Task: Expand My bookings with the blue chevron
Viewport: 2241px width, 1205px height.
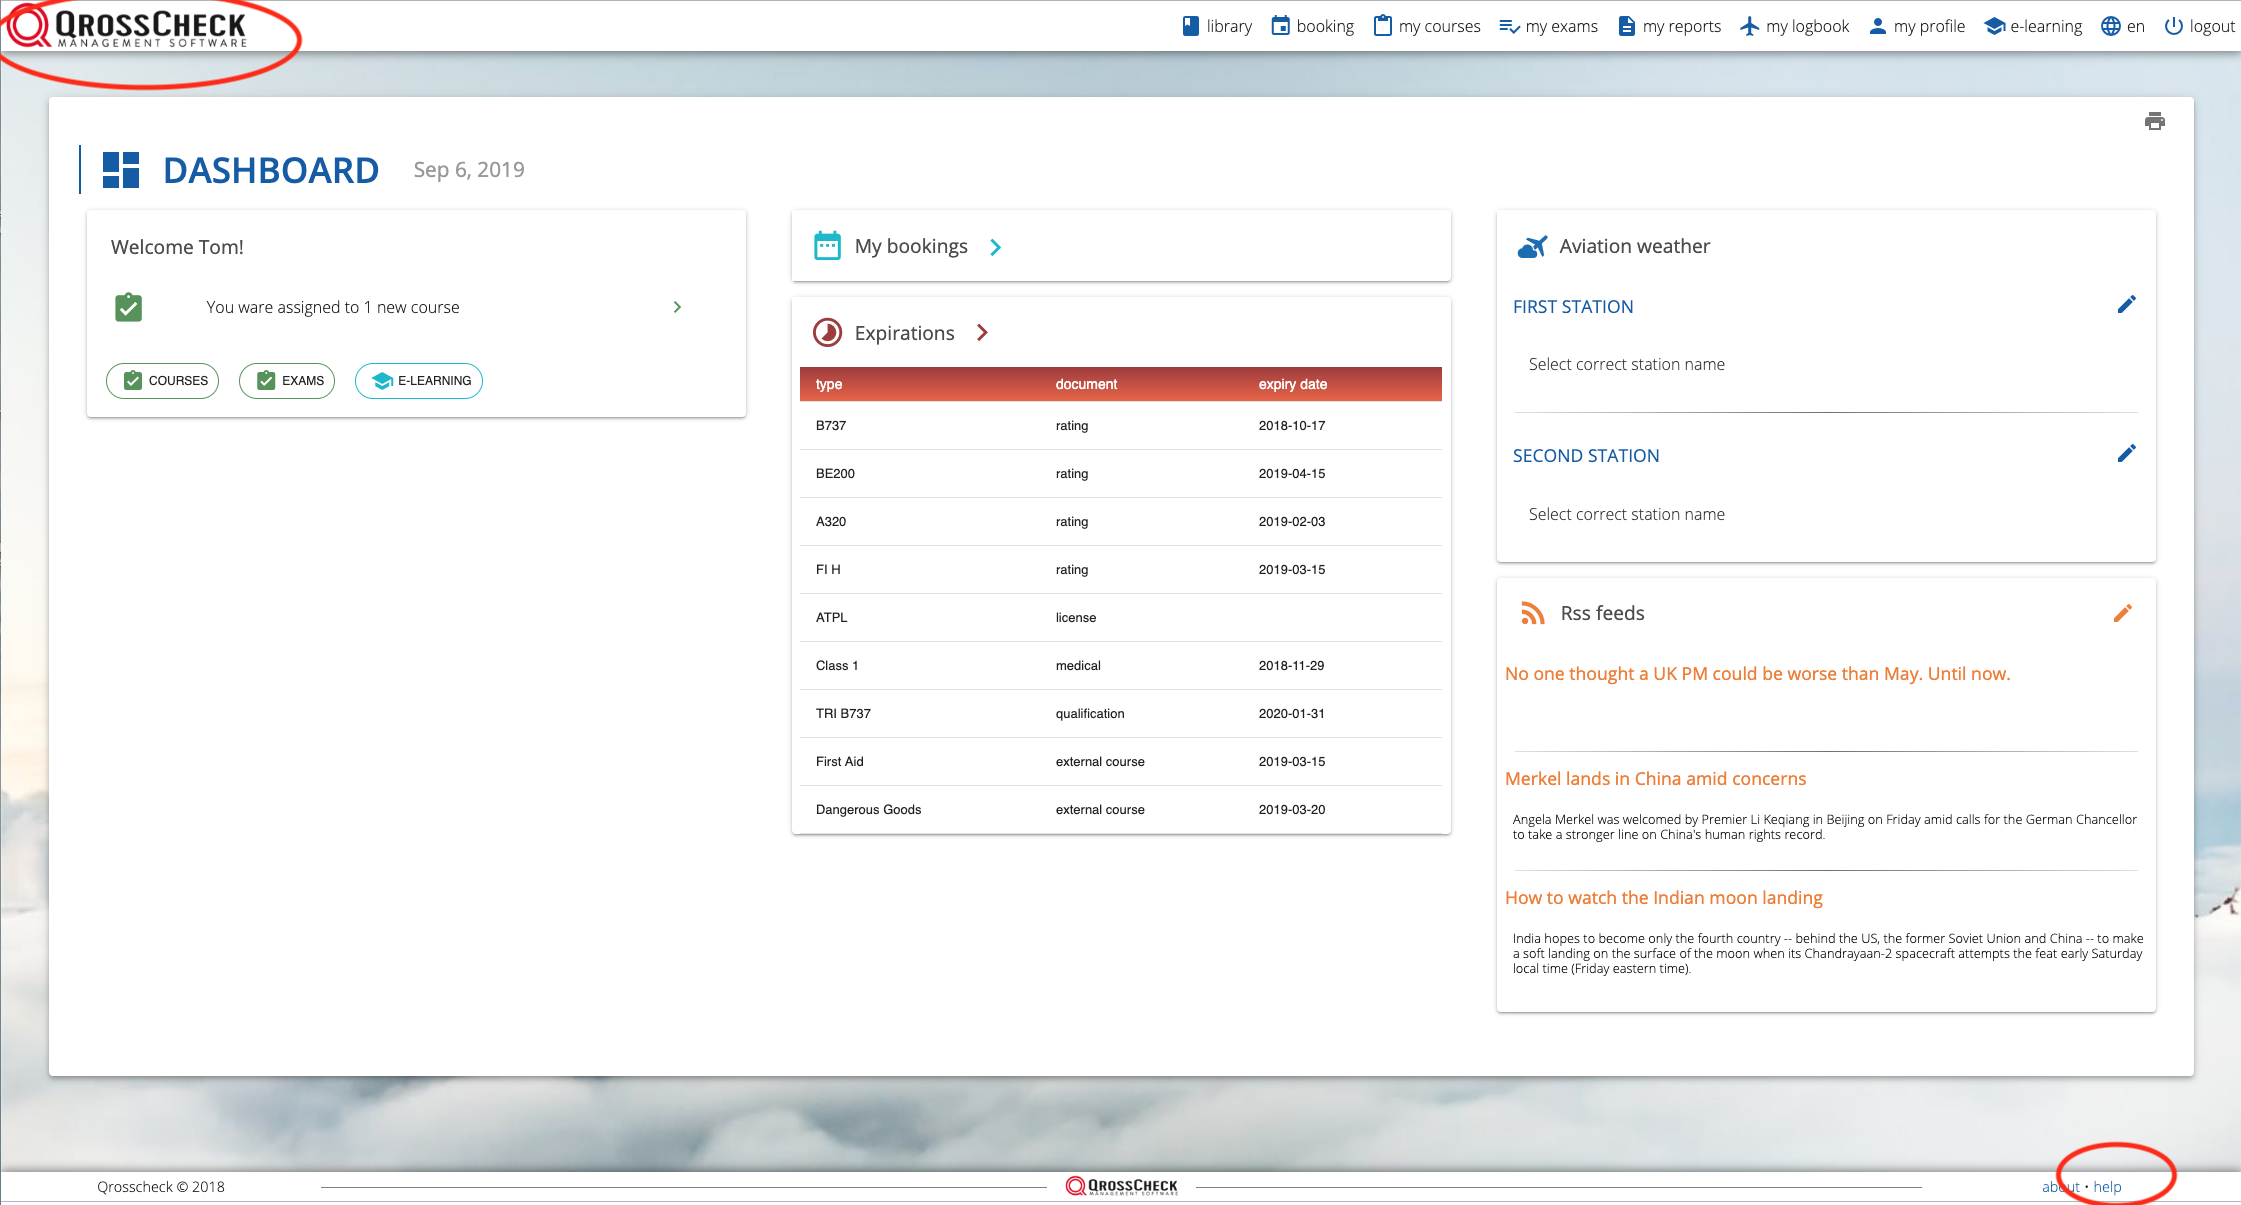Action: (995, 247)
